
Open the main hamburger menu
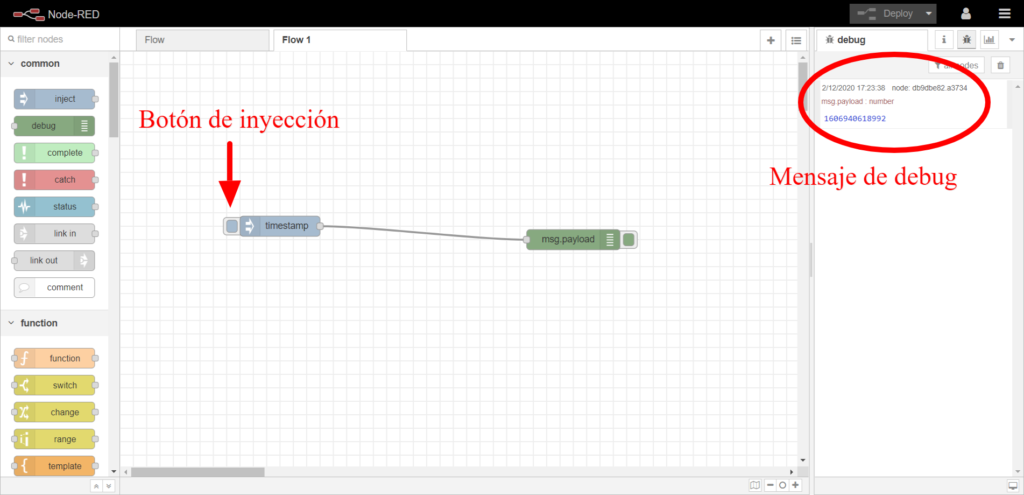click(1004, 14)
